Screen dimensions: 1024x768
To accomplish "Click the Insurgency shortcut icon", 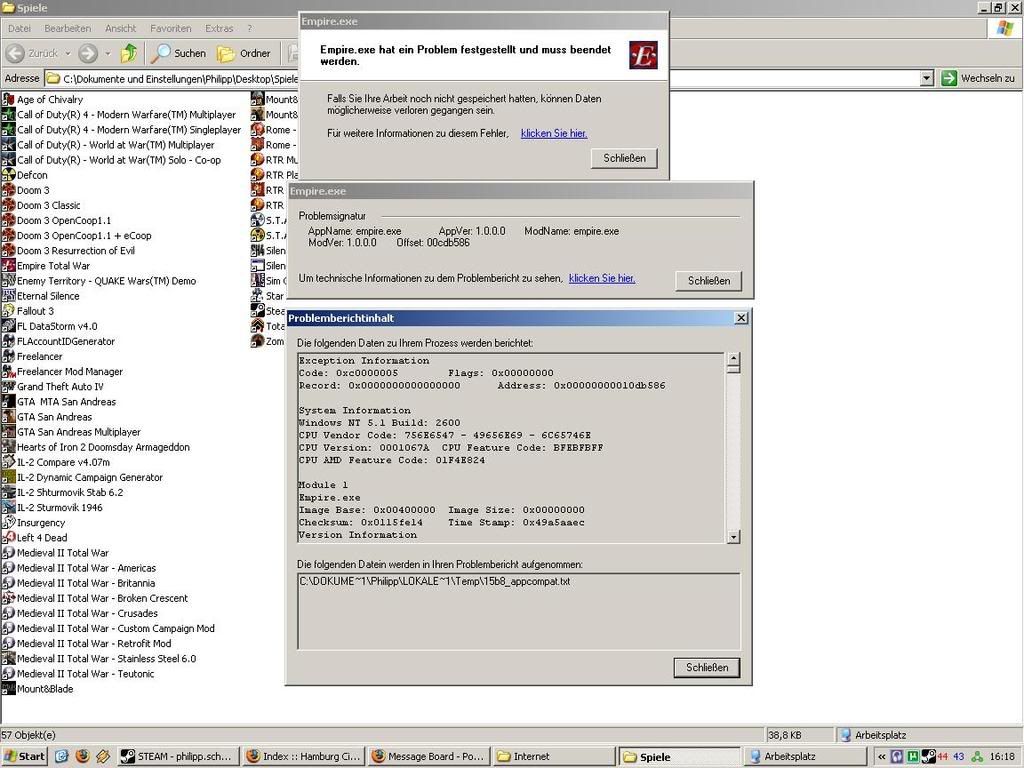I will point(8,522).
